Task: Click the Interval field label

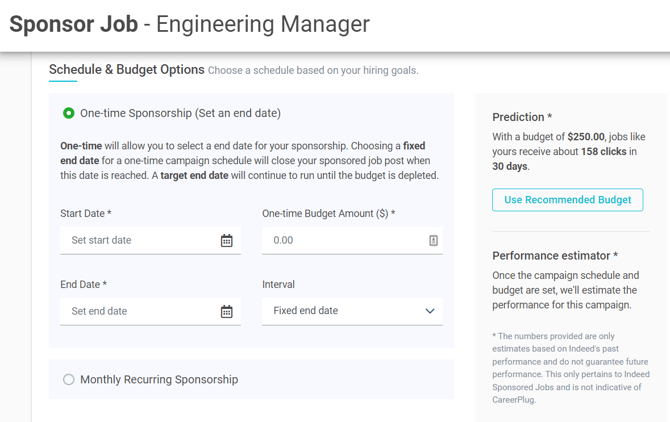Action: click(x=278, y=285)
